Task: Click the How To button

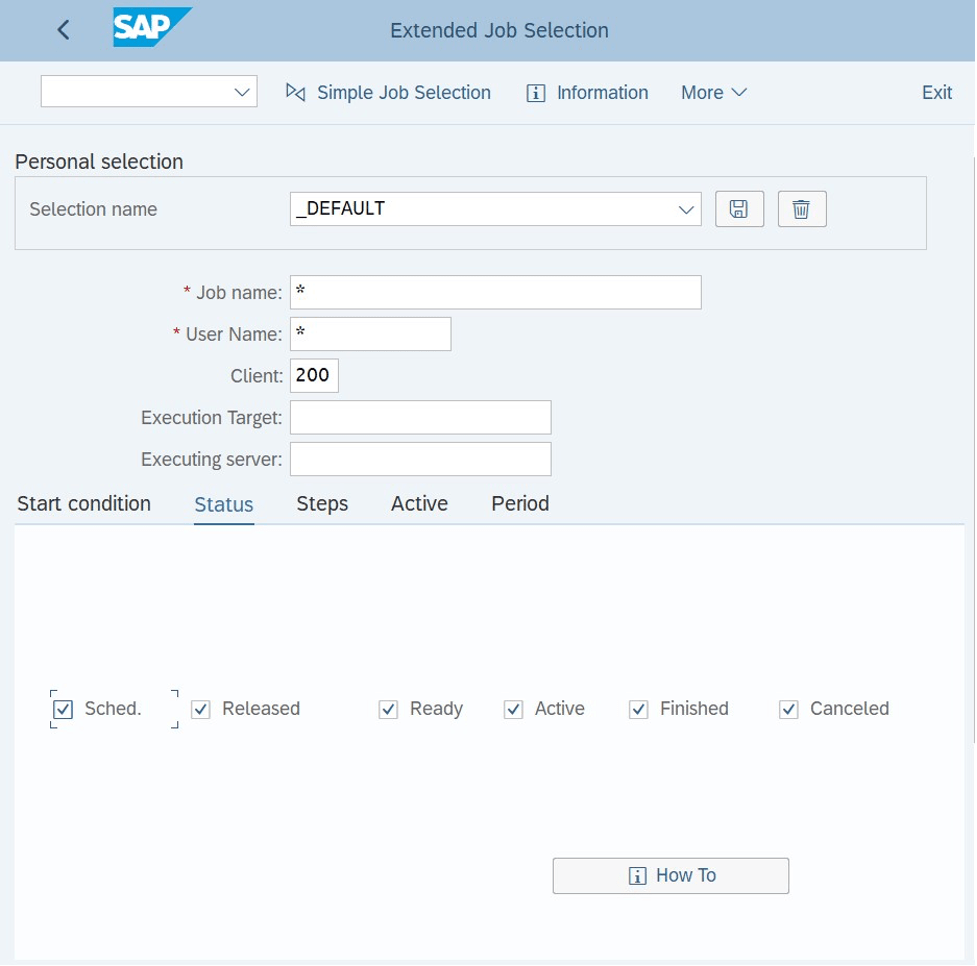Action: click(x=670, y=875)
